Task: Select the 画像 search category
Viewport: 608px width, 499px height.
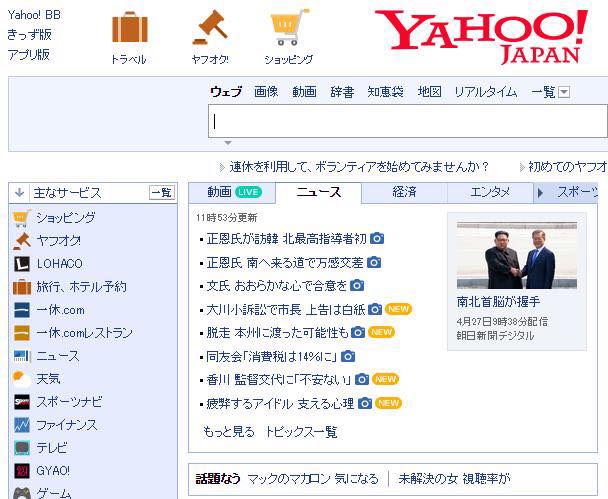Action: pos(266,92)
